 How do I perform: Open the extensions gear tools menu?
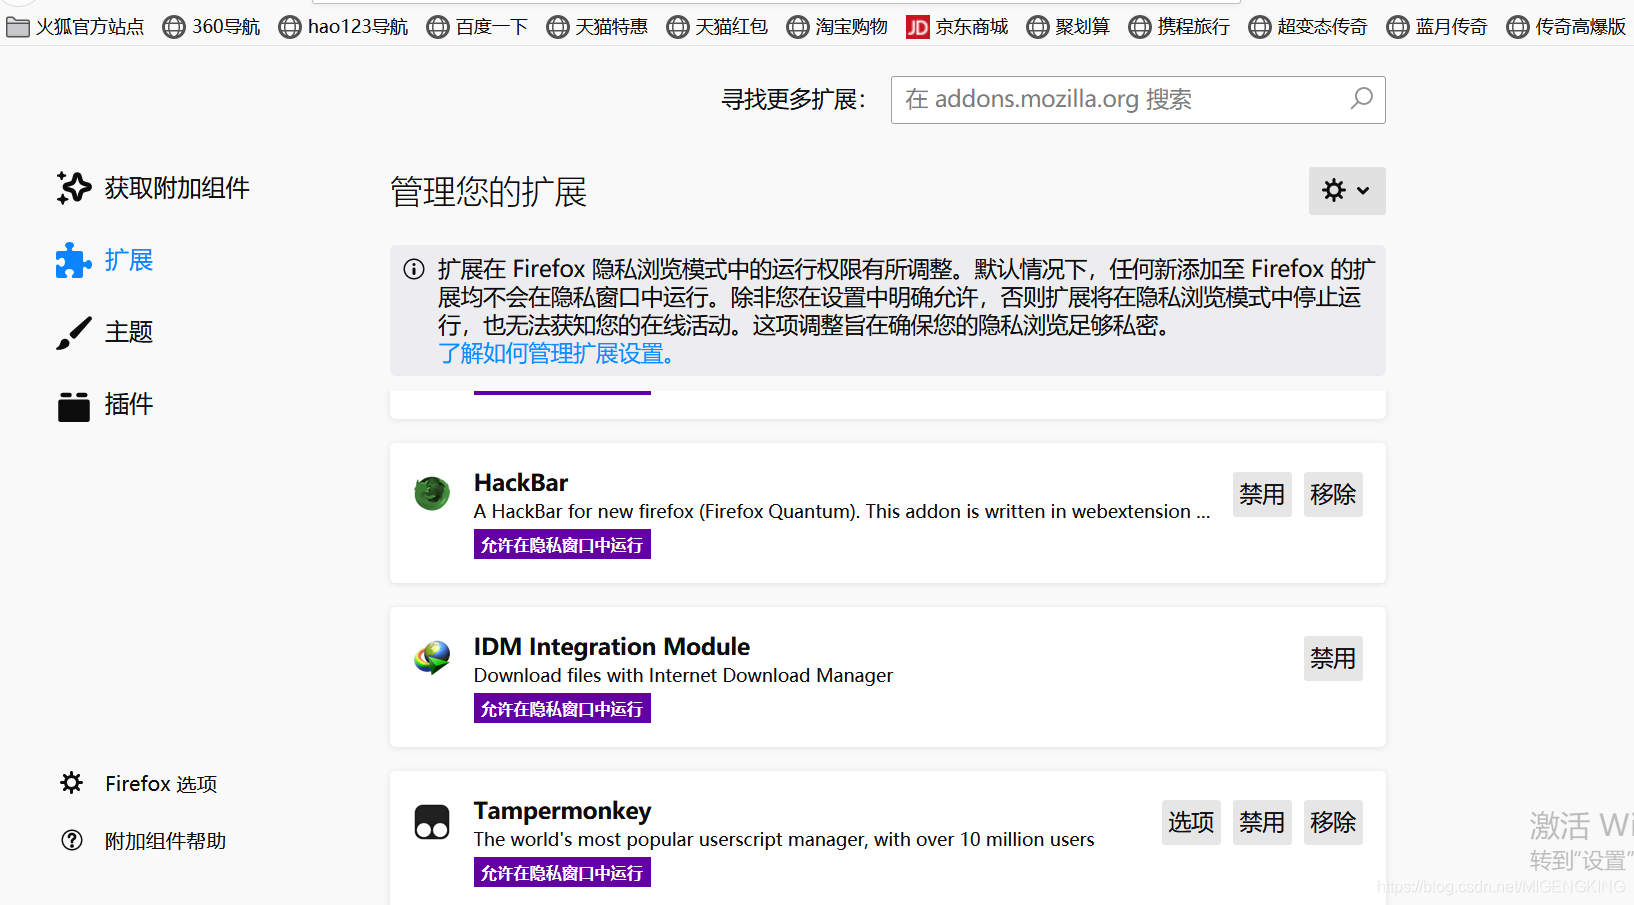[1347, 191]
